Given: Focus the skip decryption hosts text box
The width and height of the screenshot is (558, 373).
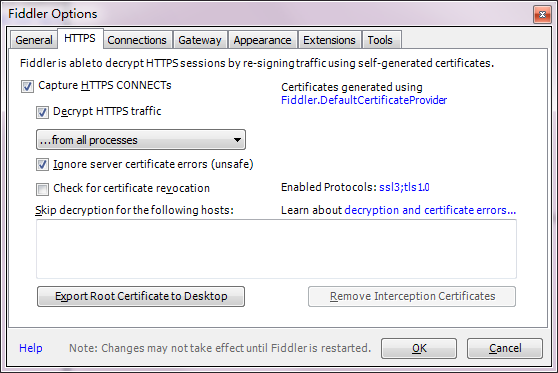Looking at the screenshot, I should [277, 249].
